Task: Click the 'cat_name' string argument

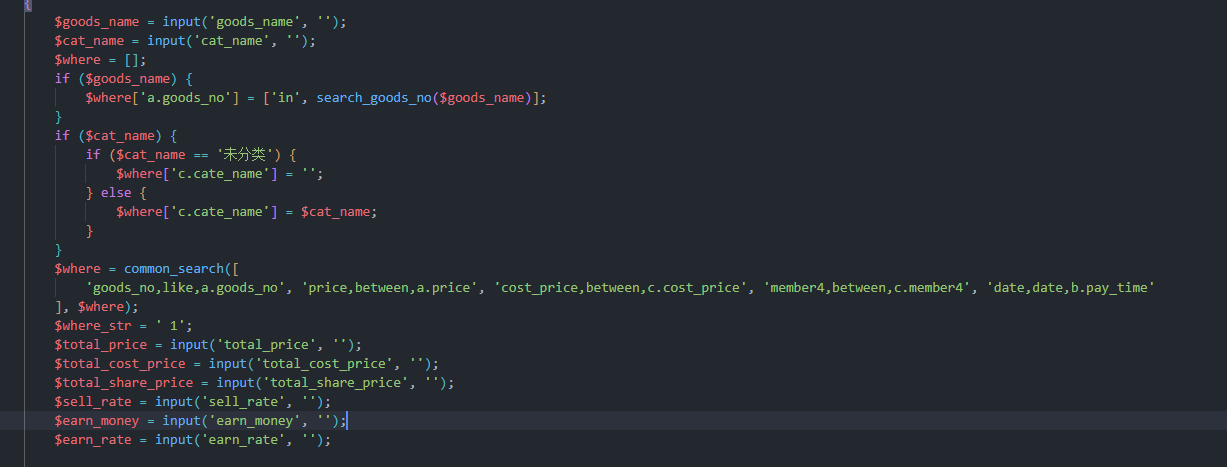Action: [232, 41]
